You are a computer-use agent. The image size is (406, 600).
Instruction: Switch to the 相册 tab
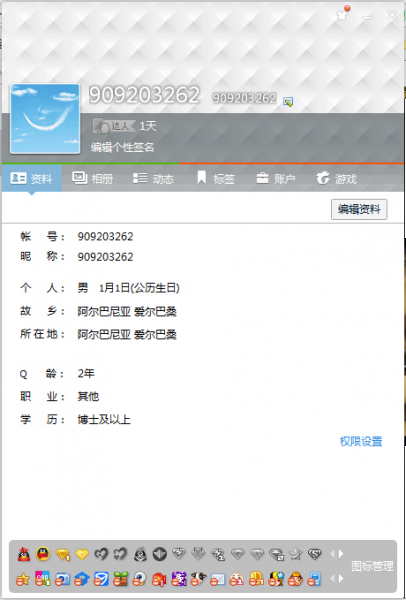point(92,178)
